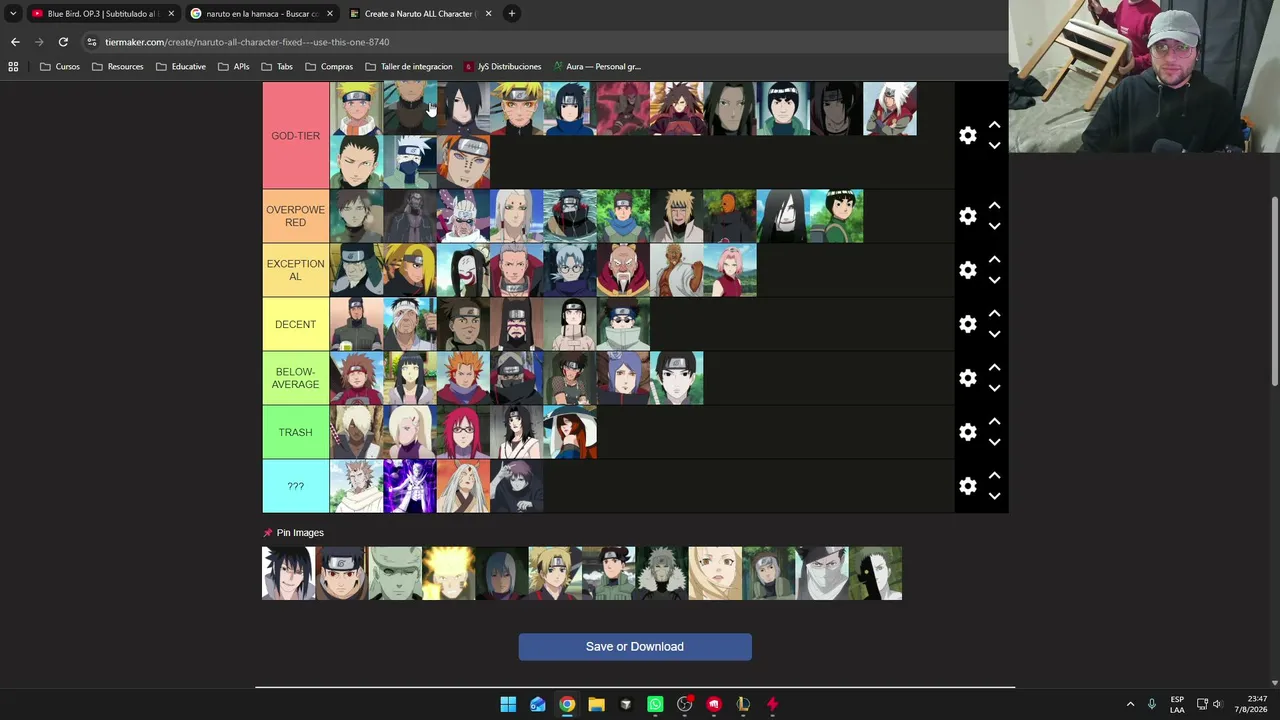Open the Educative bookmark folder

(181, 67)
